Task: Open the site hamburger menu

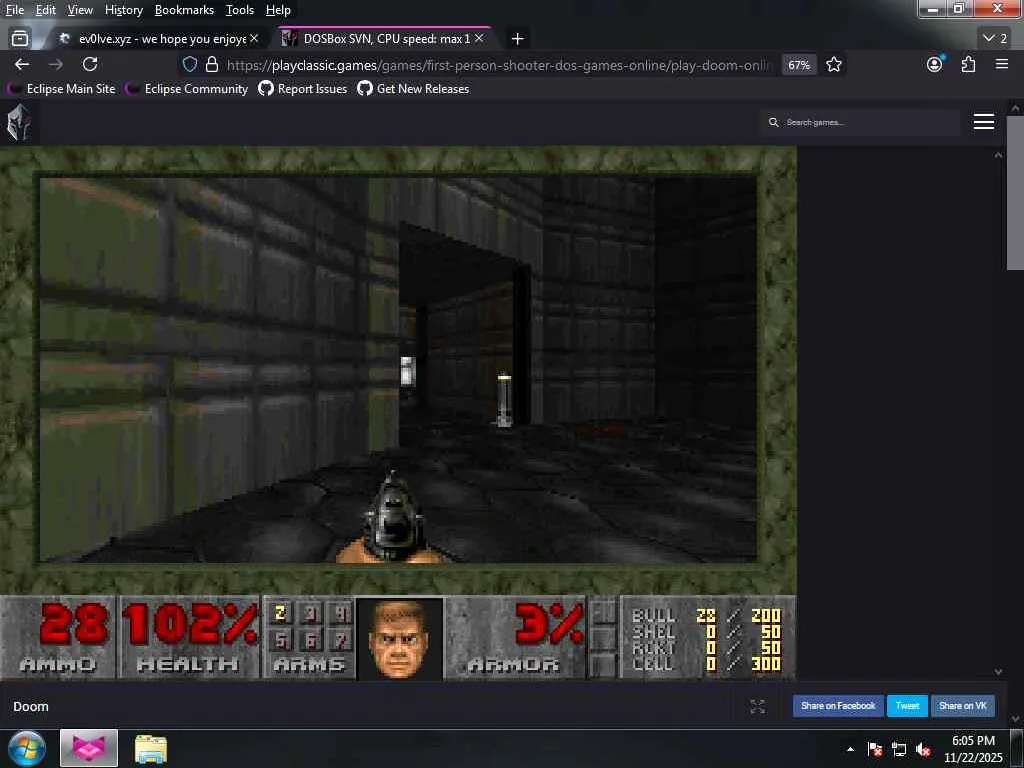Action: click(x=984, y=122)
